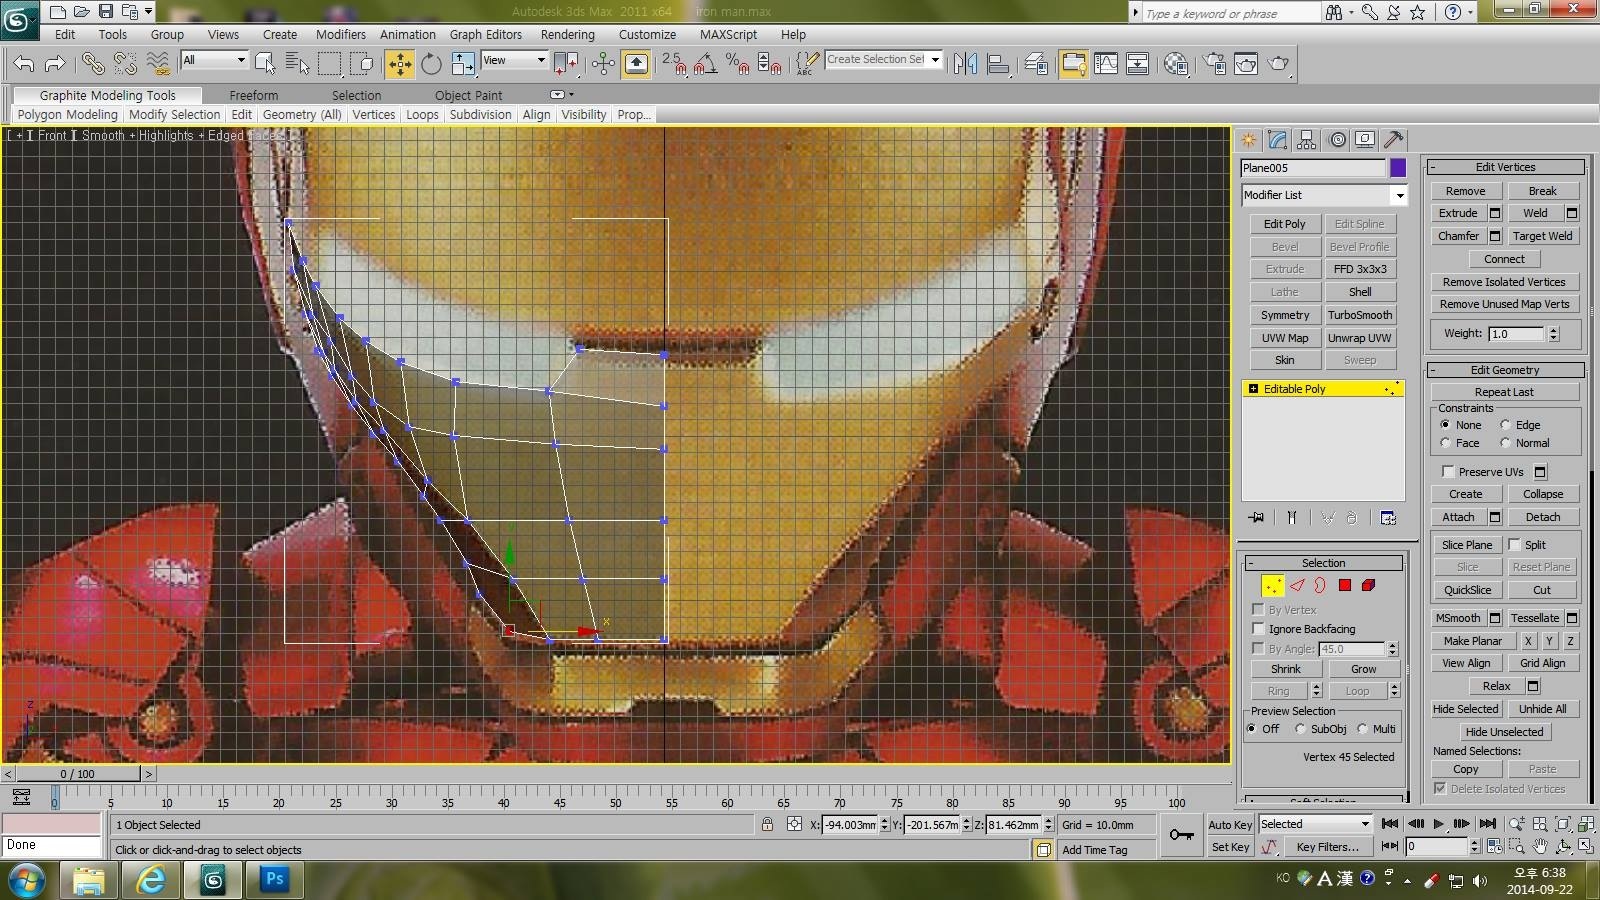Open the Rendering menu
Viewport: 1600px width, 900px height.
(567, 34)
